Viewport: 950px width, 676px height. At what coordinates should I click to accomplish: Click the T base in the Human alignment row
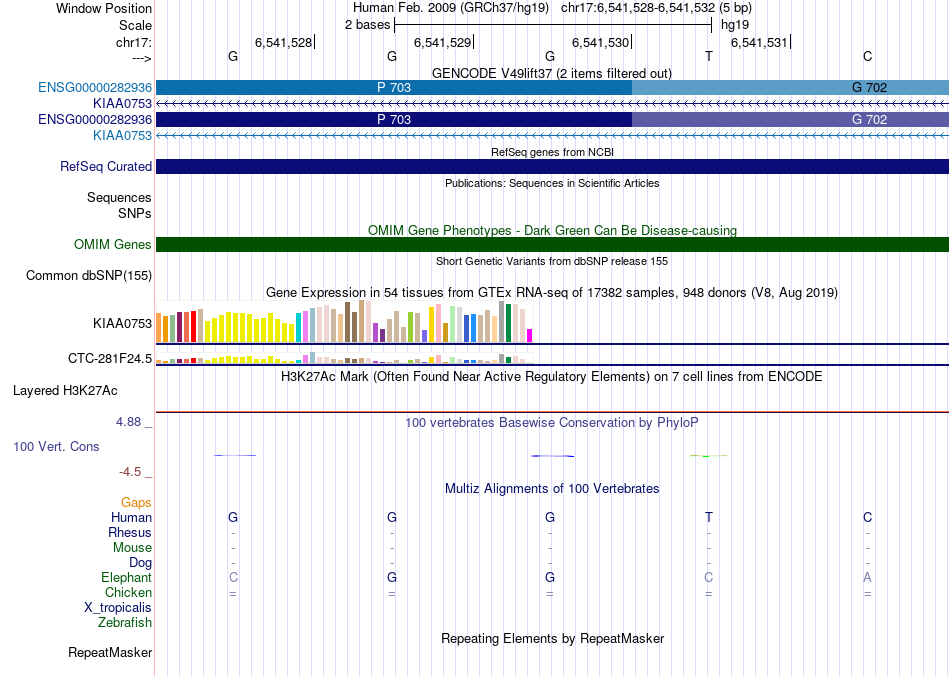709,517
